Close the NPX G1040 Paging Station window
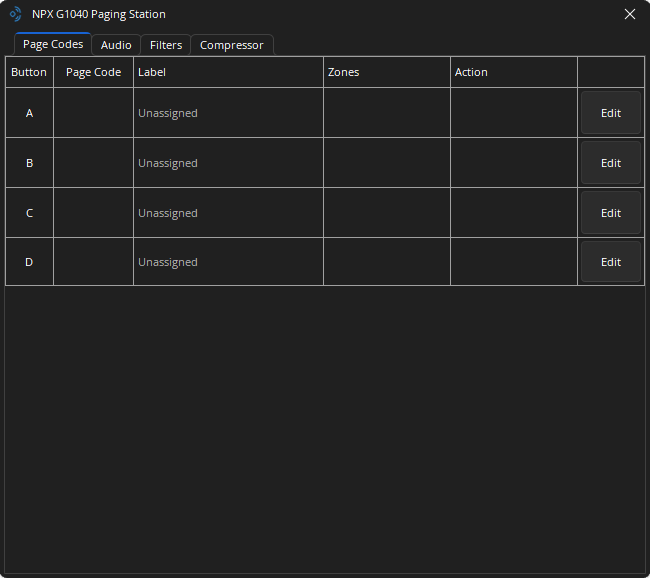 coord(629,14)
